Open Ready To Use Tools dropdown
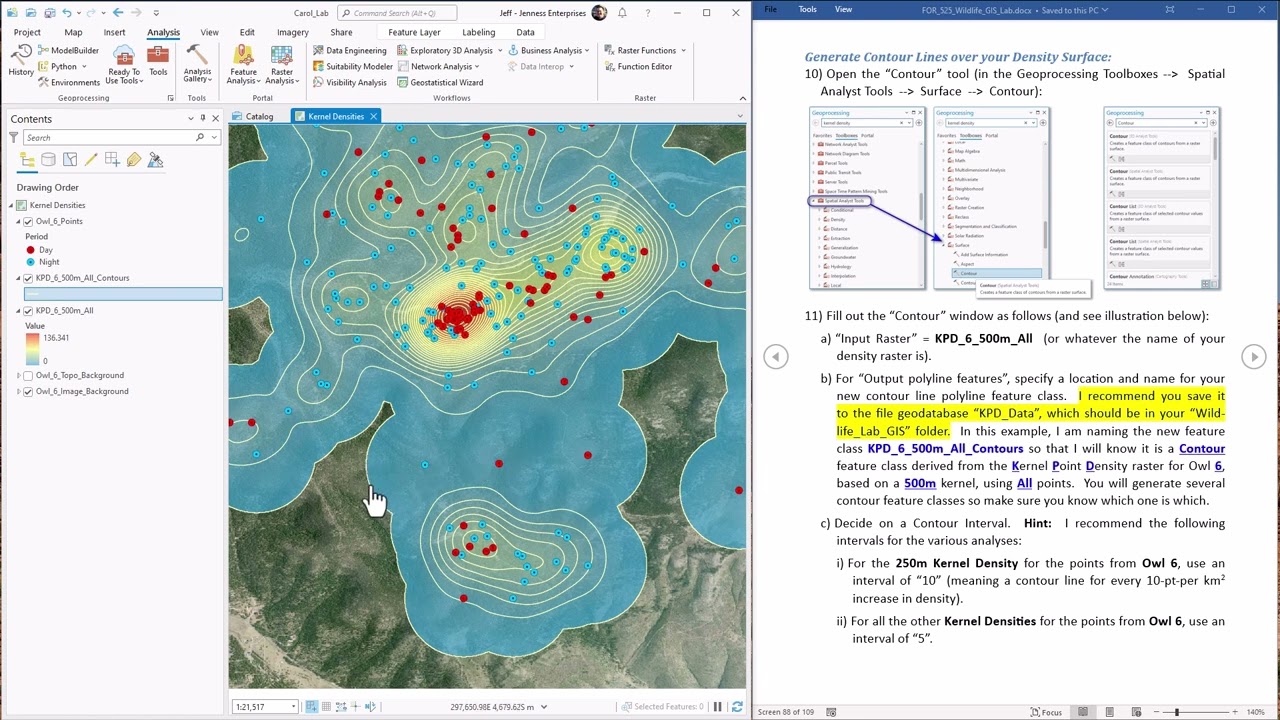Screen dimensions: 1280x720 pos(124,66)
